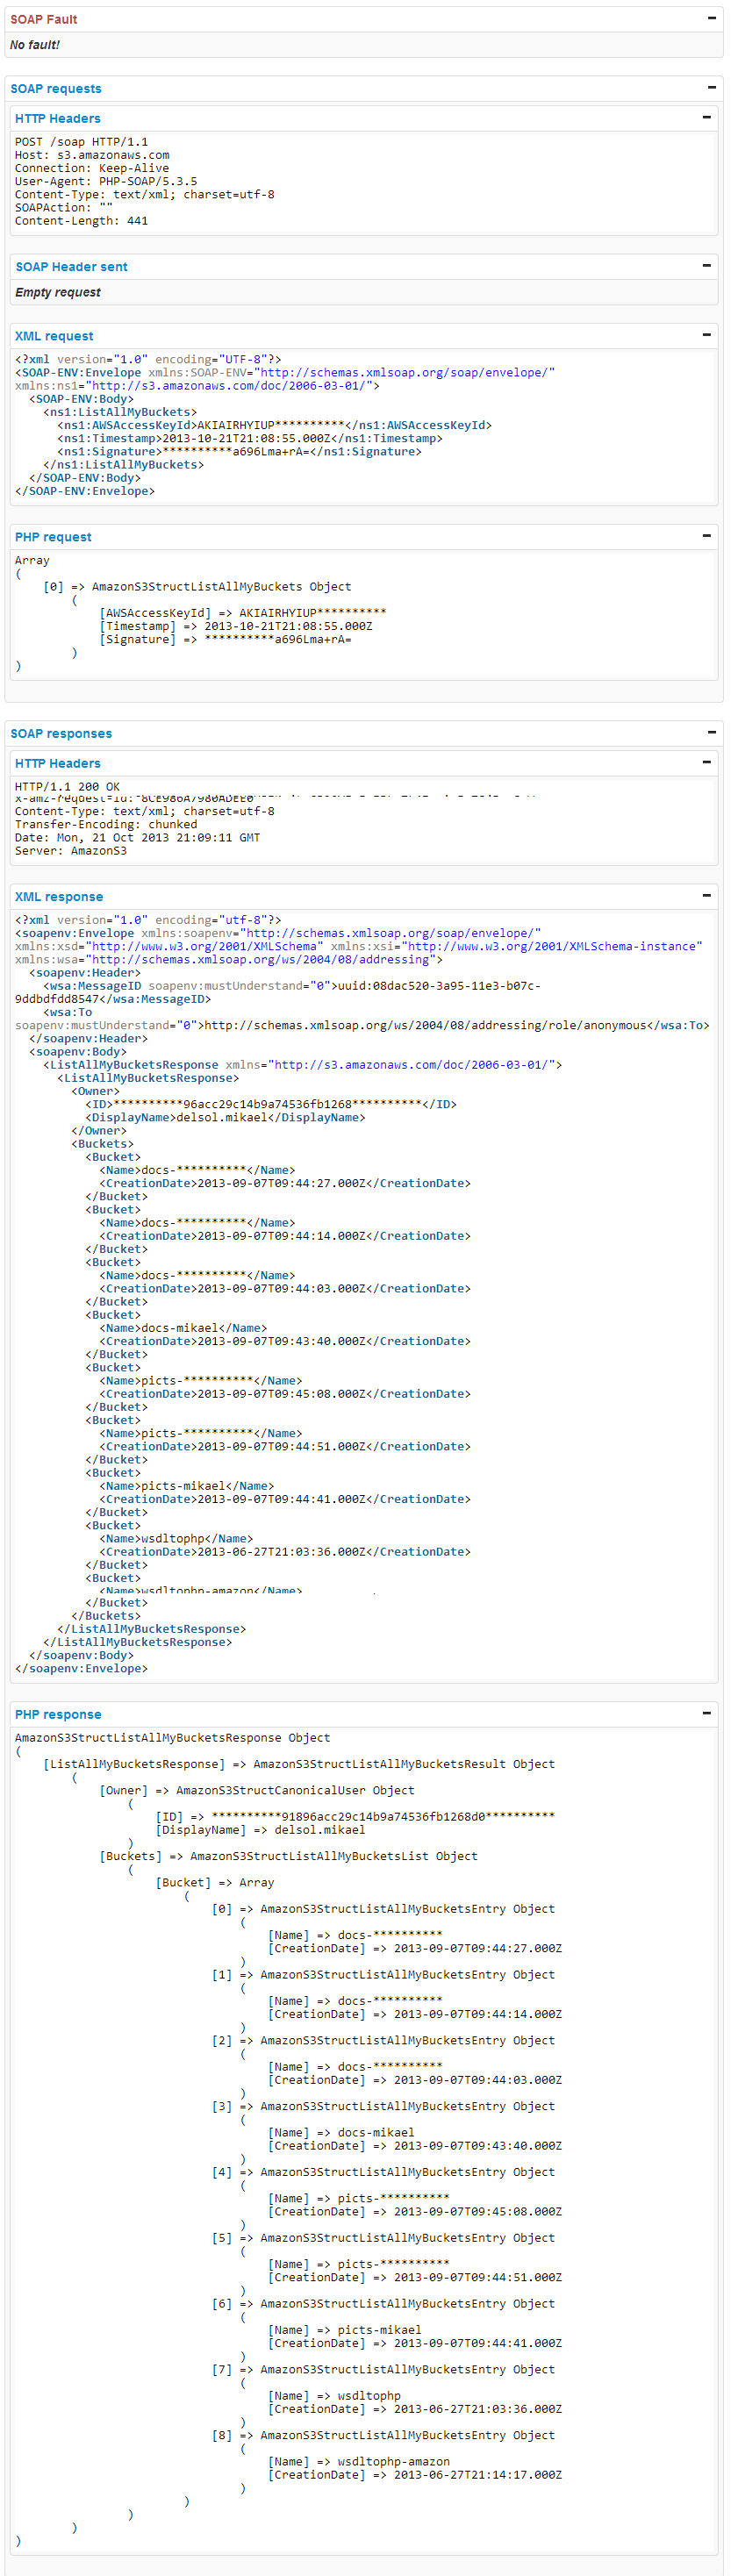Collapse HTTP Headers panel under SOAP requests
The width and height of the screenshot is (738, 2576).
(706, 118)
